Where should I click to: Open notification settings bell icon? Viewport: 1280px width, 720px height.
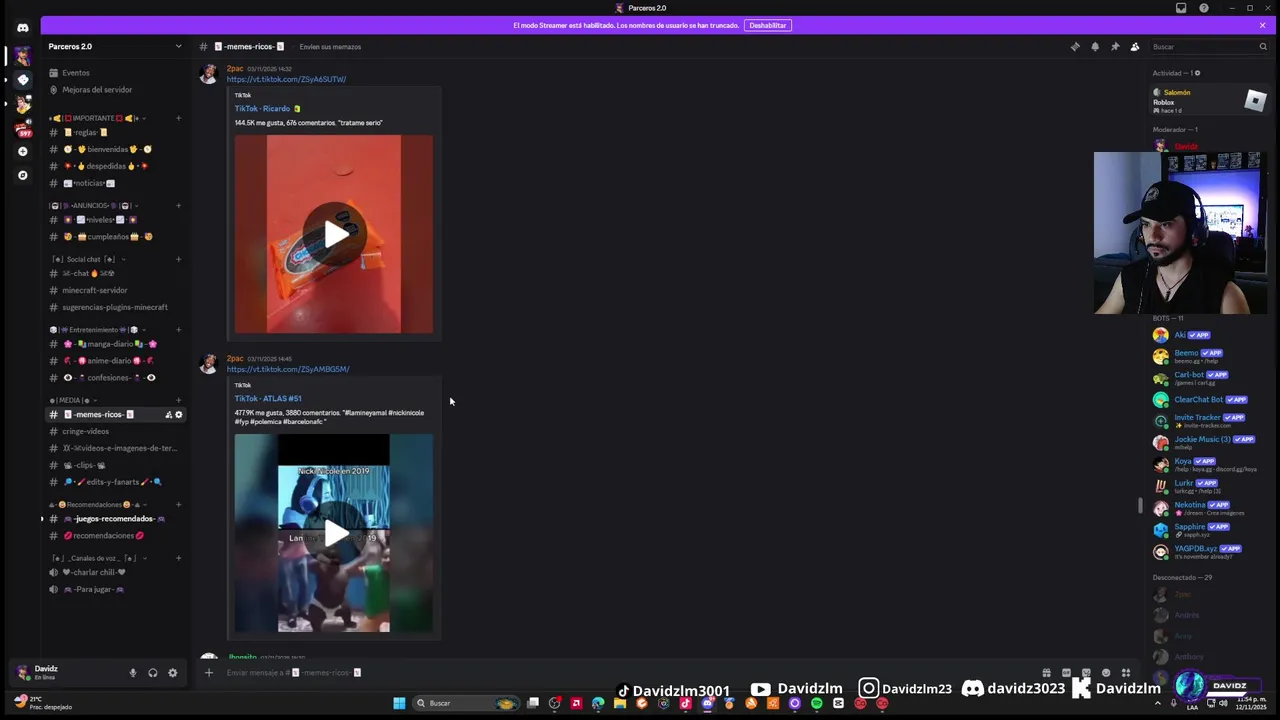click(1095, 47)
